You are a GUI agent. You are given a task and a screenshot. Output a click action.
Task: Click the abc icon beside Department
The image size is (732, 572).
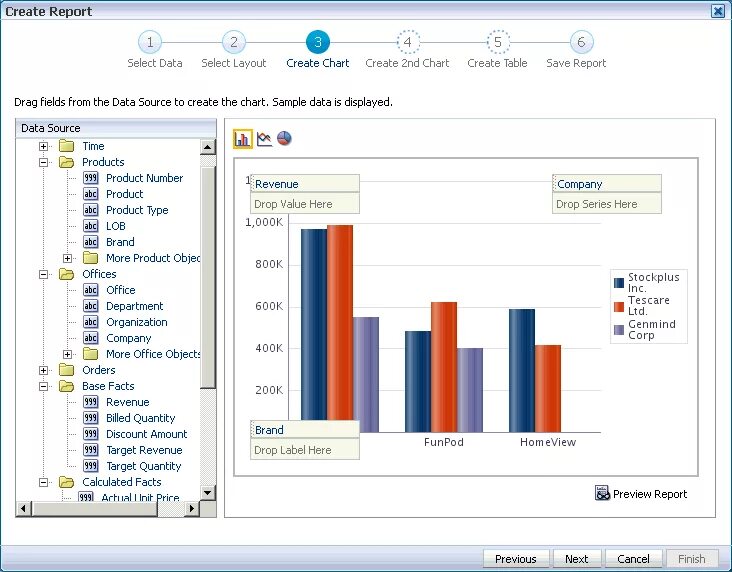click(91, 306)
